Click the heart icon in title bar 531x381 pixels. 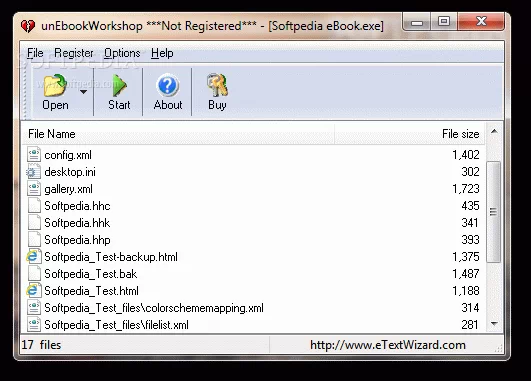click(x=27, y=26)
